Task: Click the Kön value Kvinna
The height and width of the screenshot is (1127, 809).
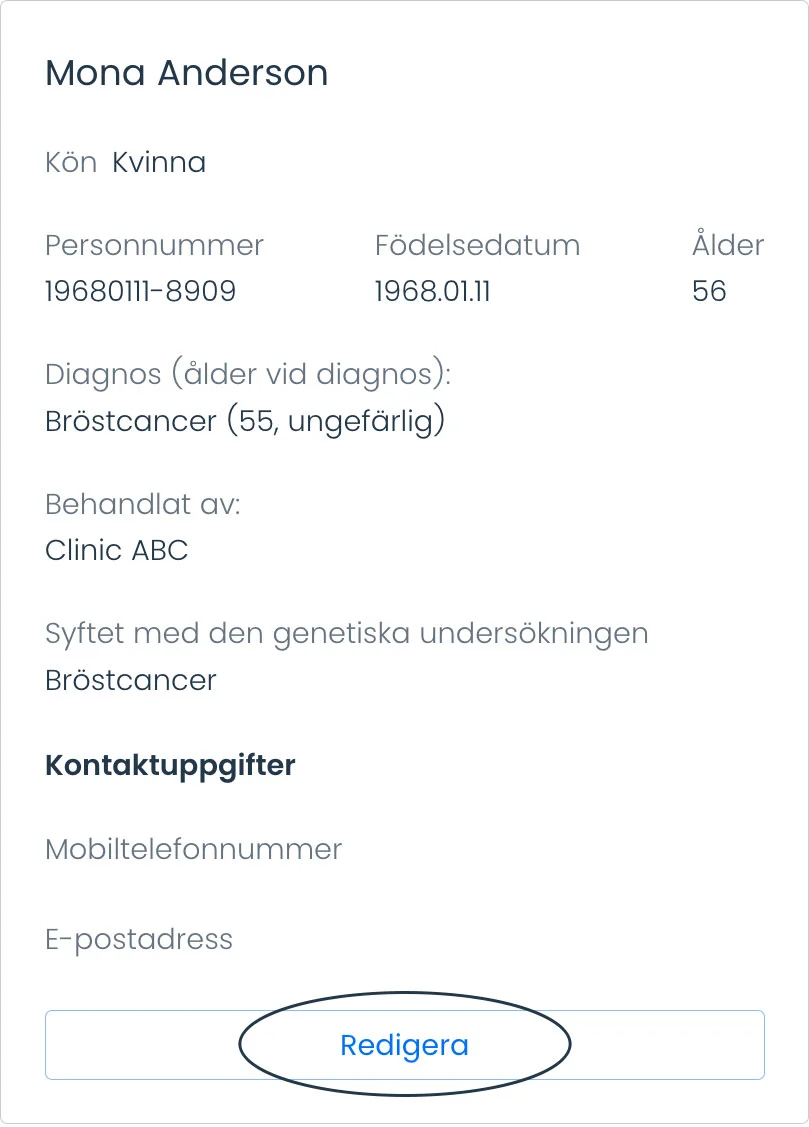Action: click(159, 162)
